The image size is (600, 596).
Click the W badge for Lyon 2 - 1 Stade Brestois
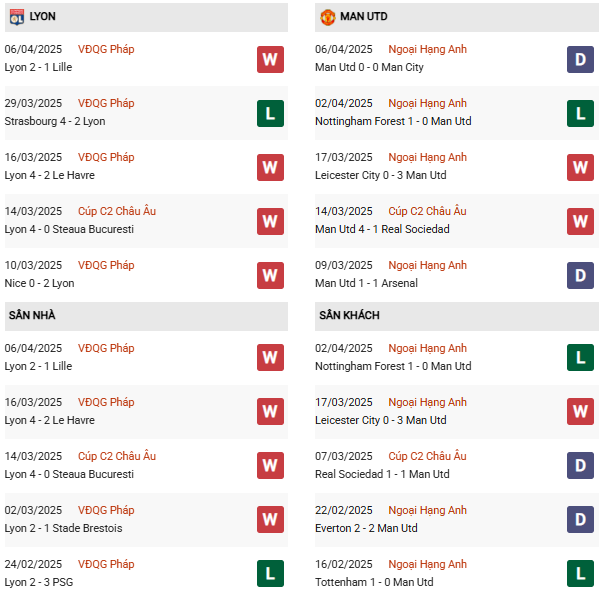point(270,520)
